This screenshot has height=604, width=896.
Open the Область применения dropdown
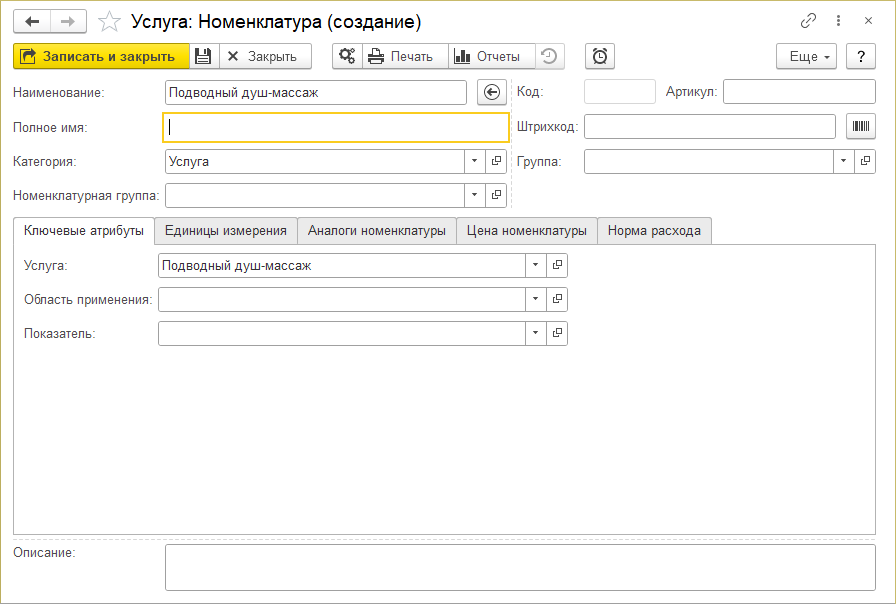click(x=535, y=299)
